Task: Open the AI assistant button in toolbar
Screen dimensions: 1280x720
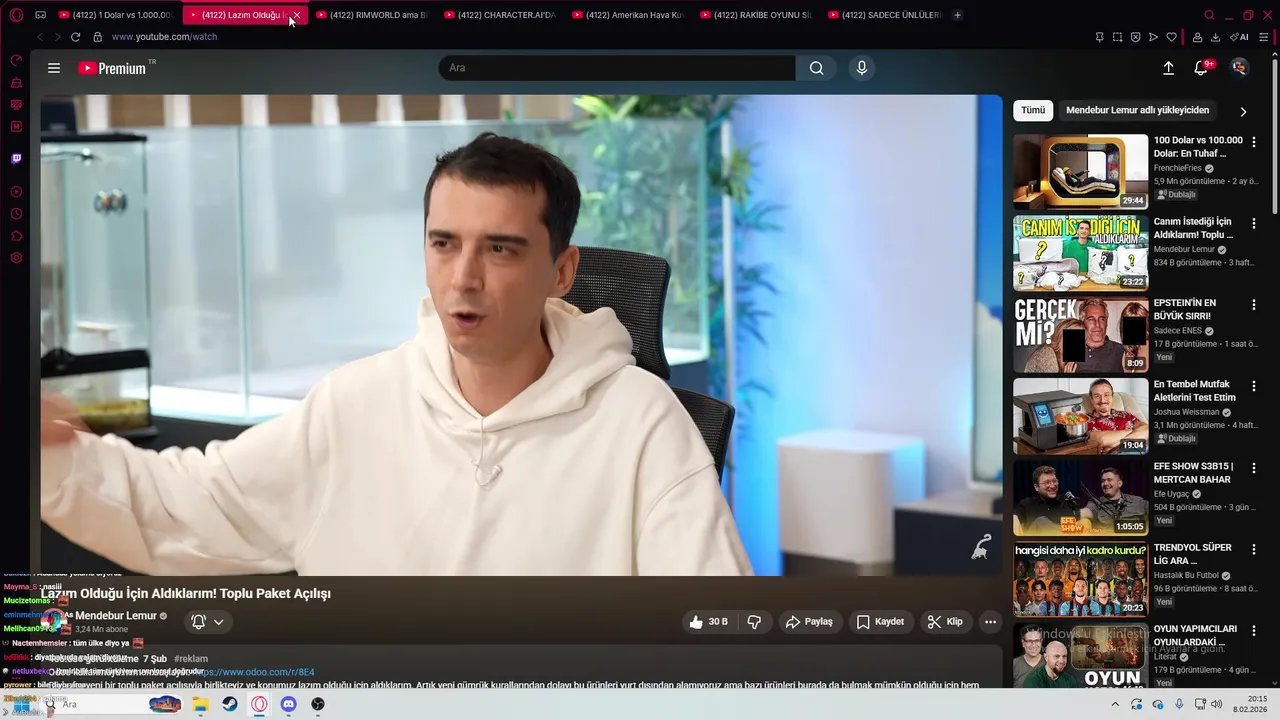Action: coord(1239,37)
